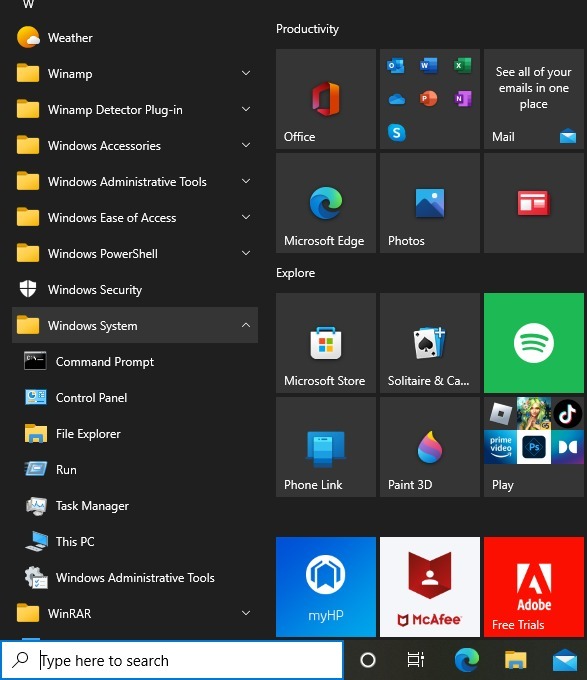Click the Photoshop icon in Play tile

[534, 447]
